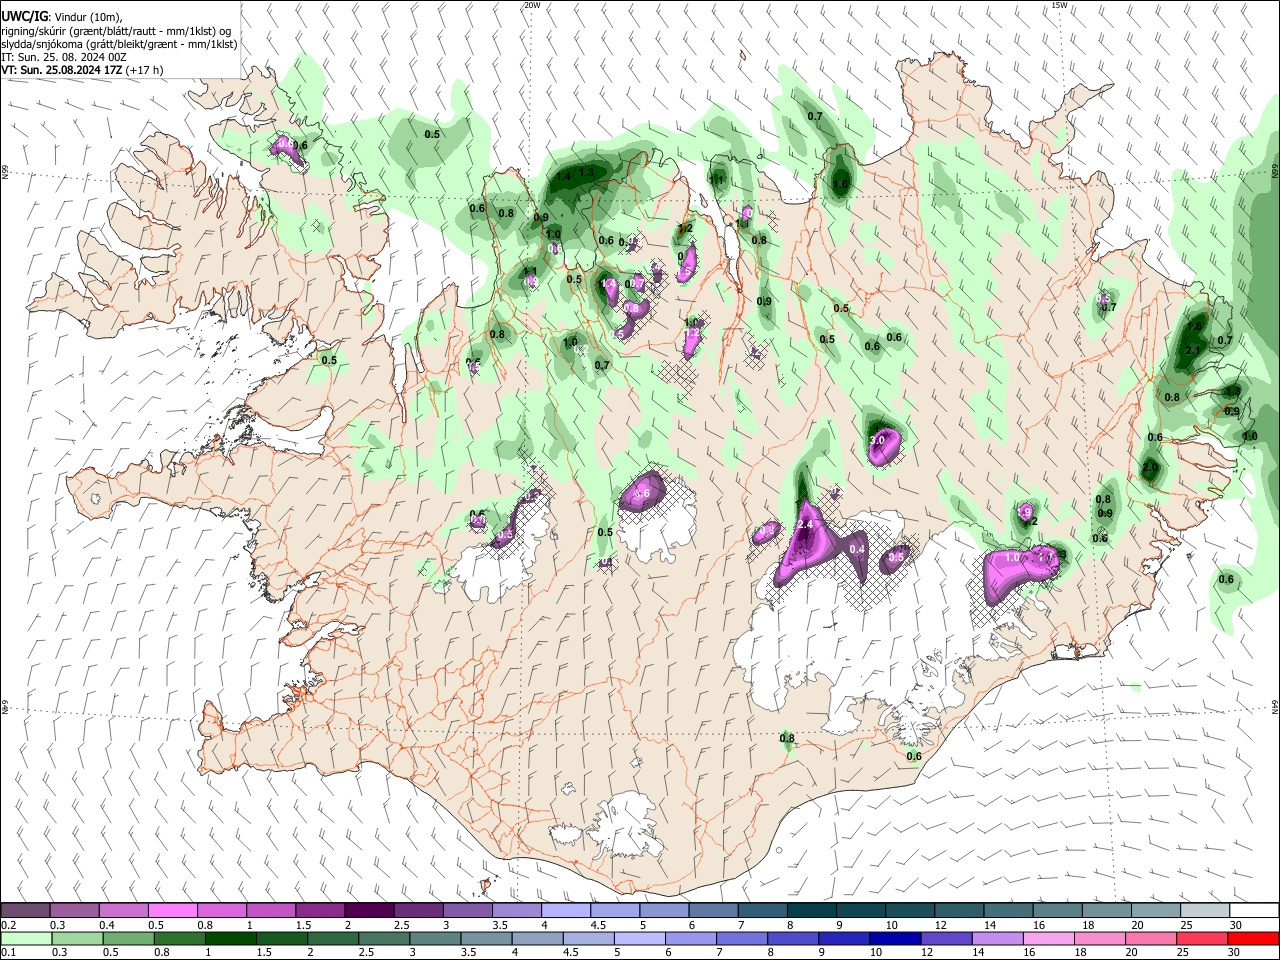Select the initial time 'IT: Sun. 25. 08. 2024 00Z'
Screen dimensions: 1280x960
pyautogui.click(x=63, y=57)
